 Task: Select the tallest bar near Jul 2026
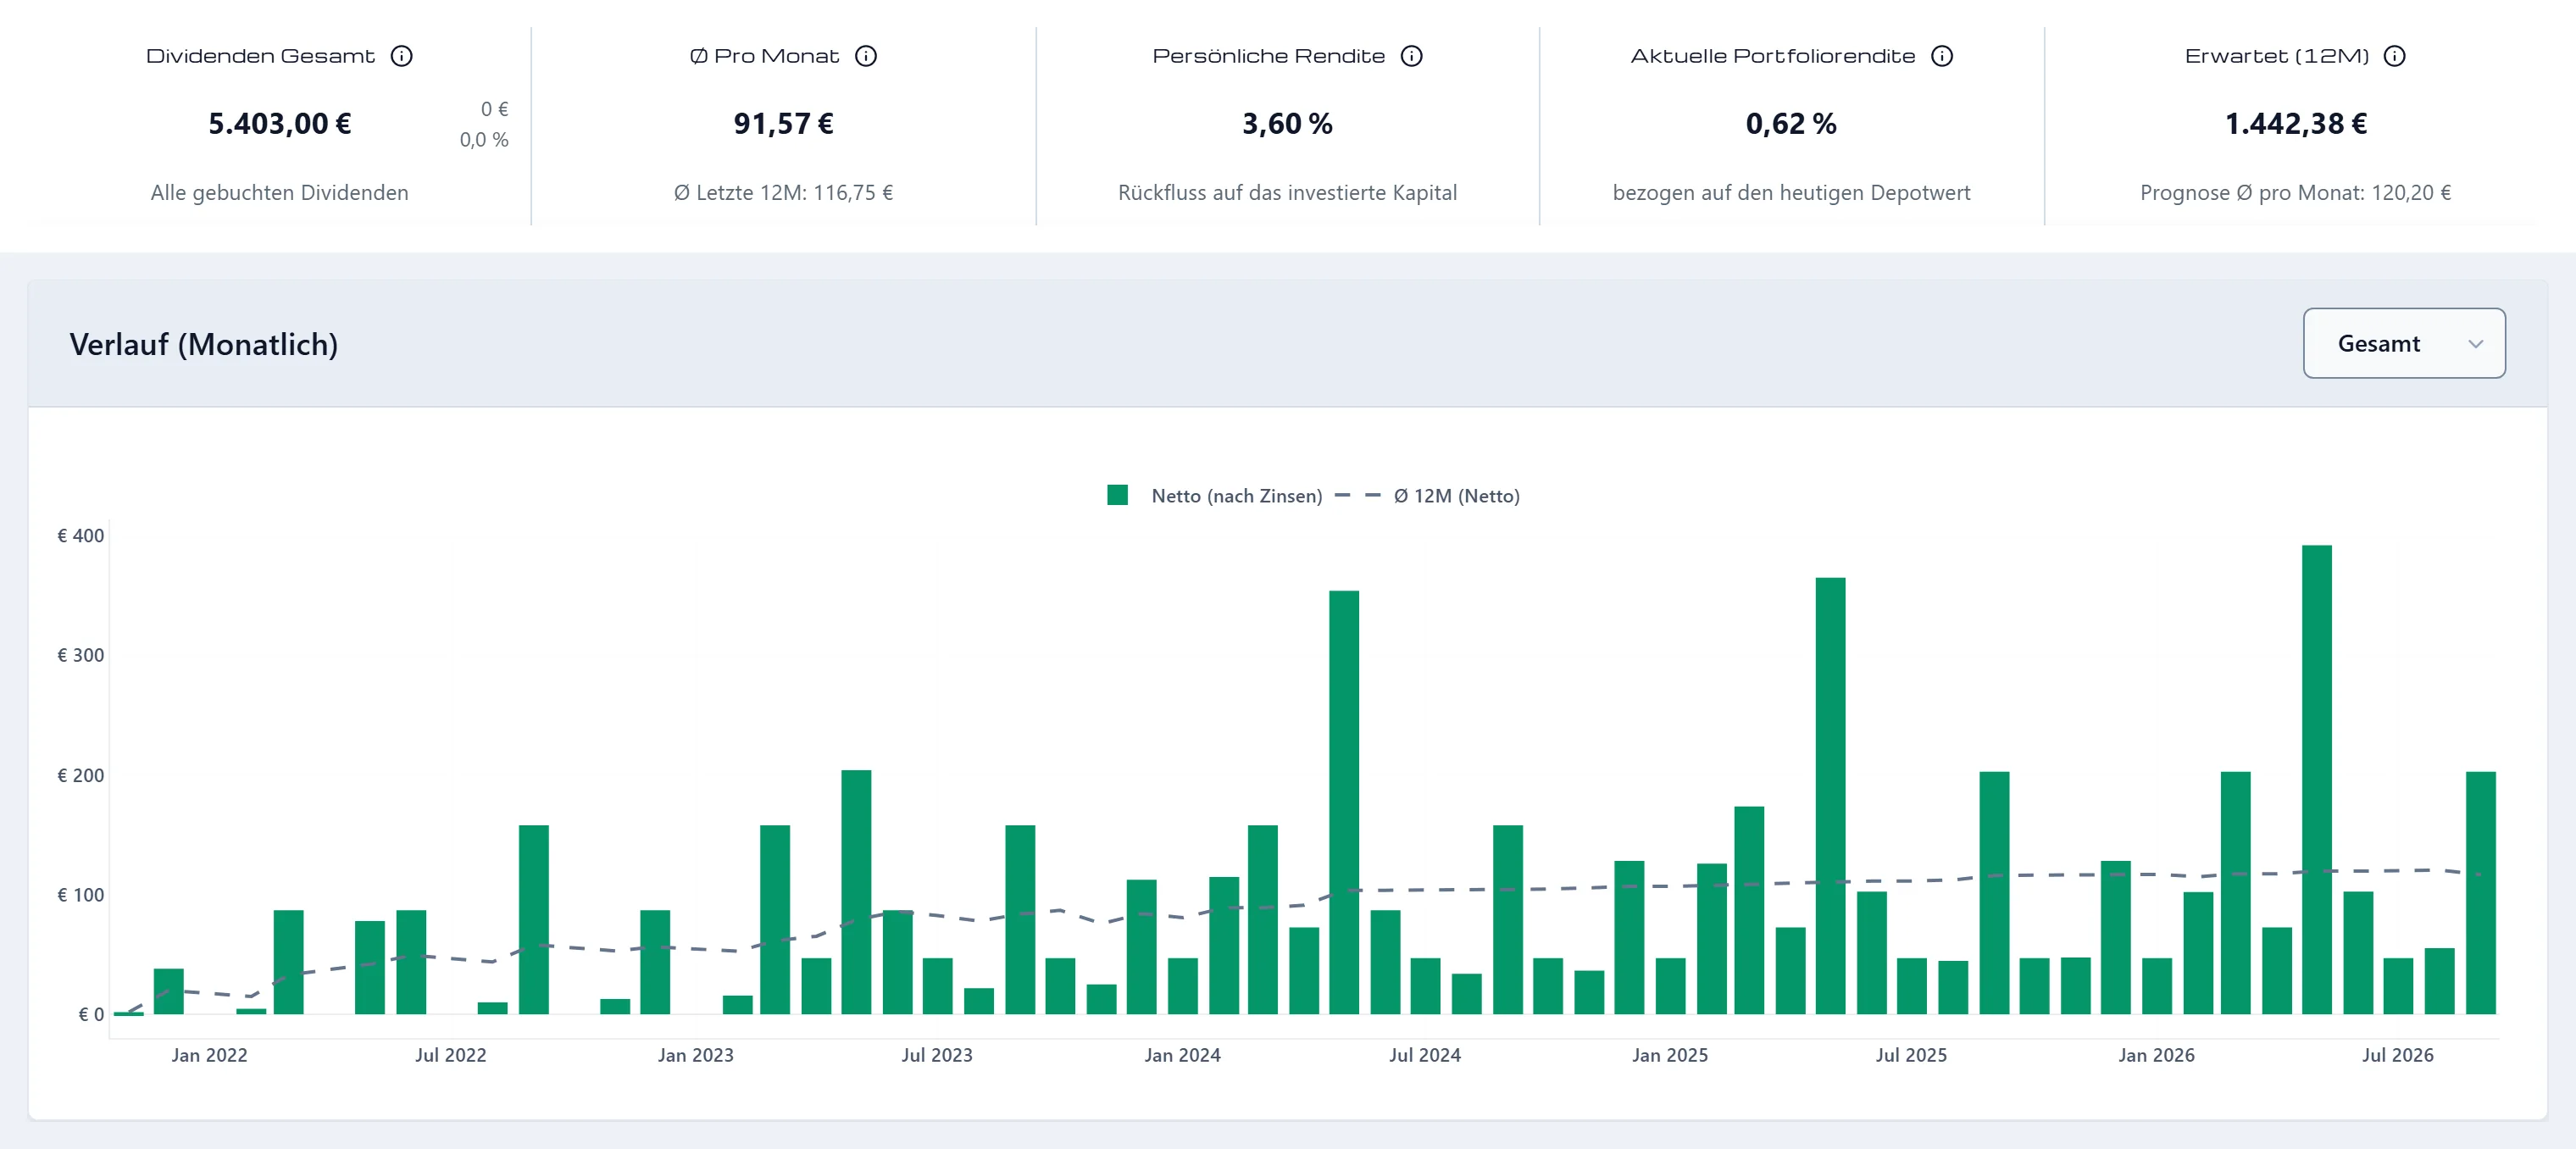click(x=2316, y=780)
